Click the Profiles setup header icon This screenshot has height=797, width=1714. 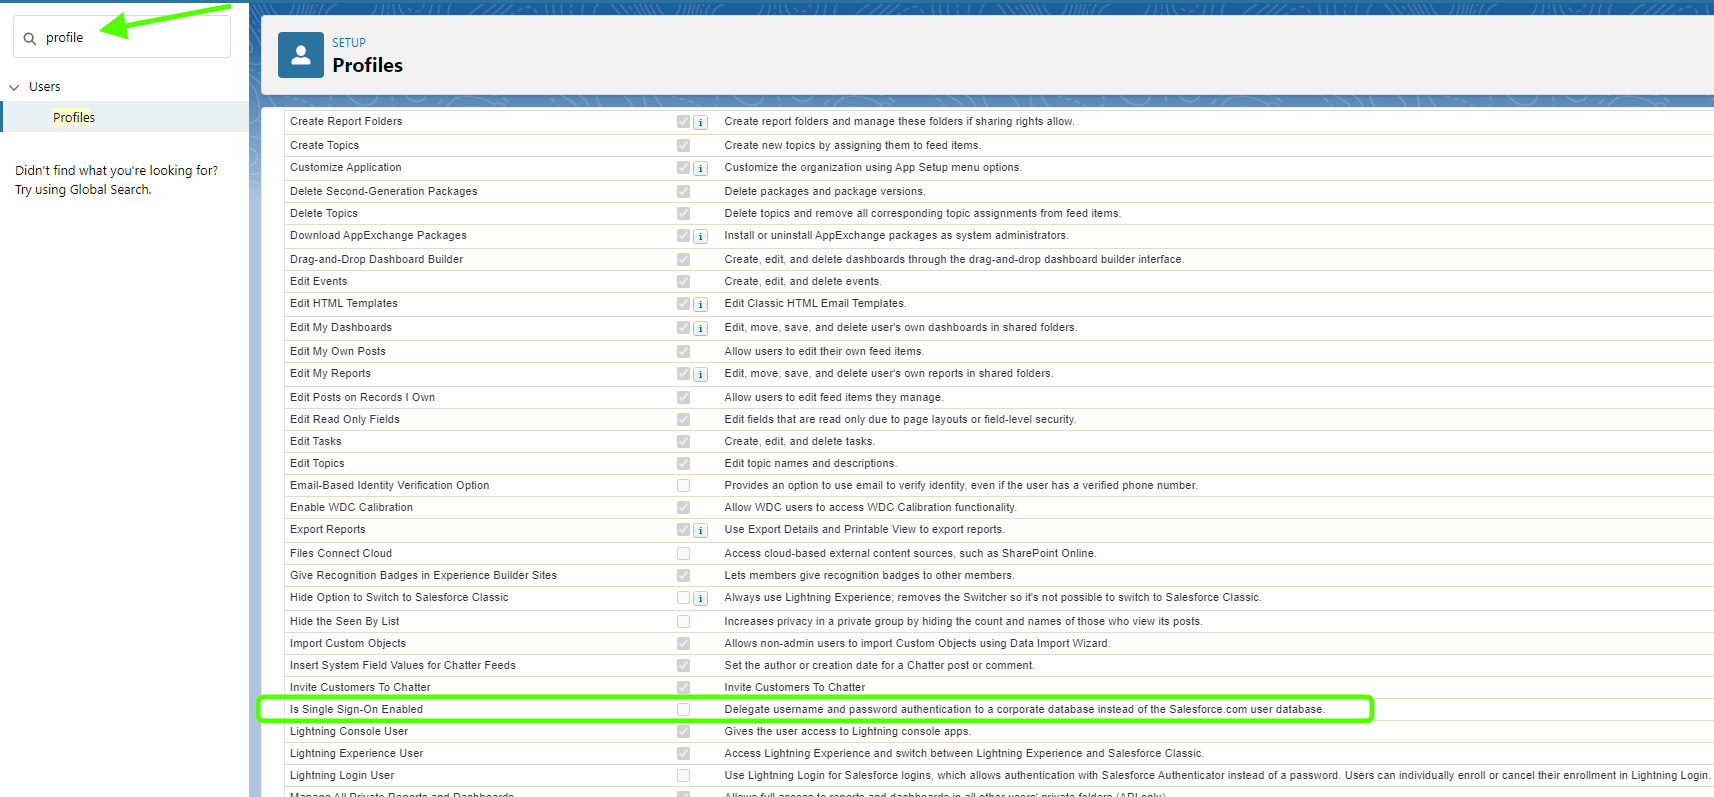300,55
